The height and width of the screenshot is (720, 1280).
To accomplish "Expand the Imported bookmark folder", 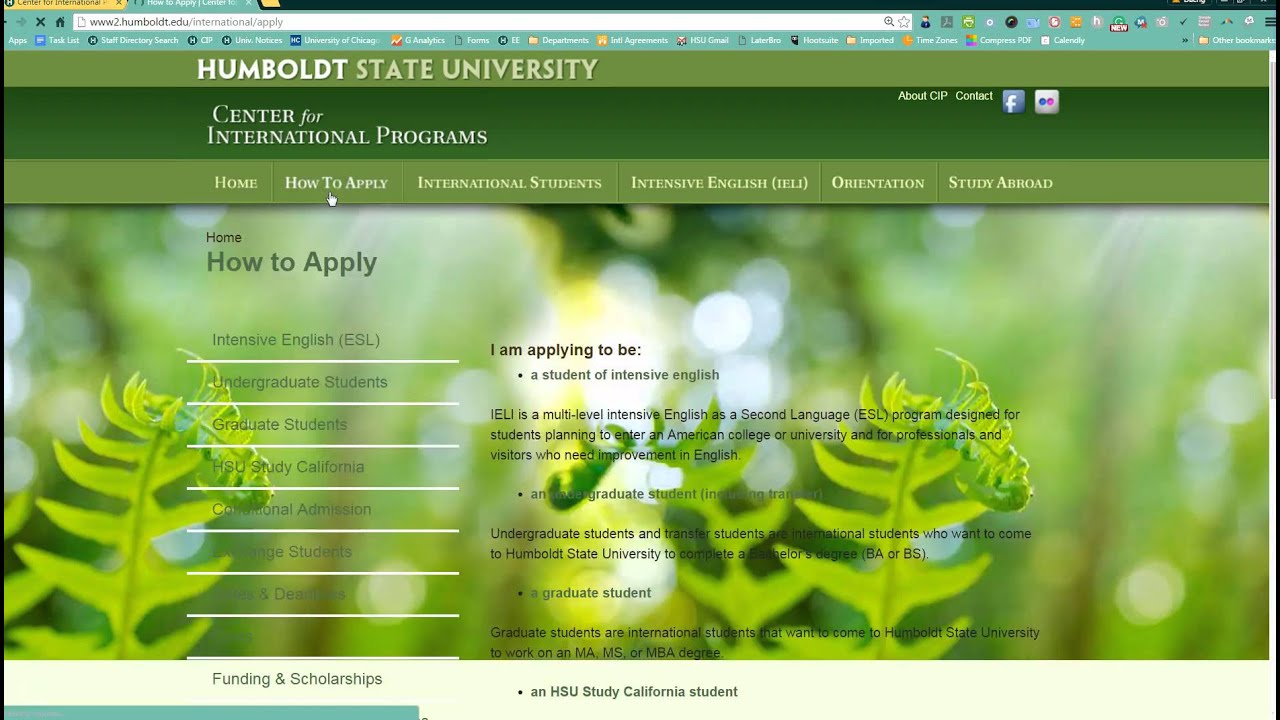I will pos(870,41).
